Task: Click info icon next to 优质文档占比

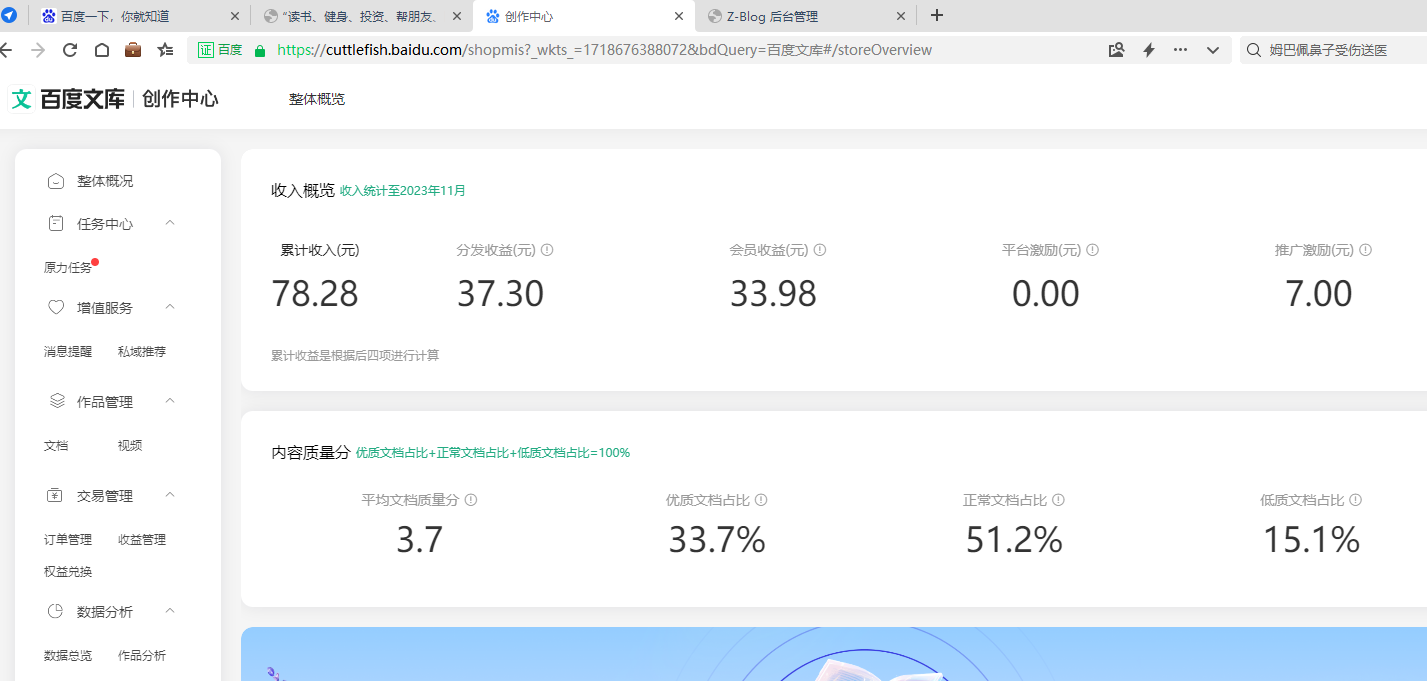Action: click(x=761, y=500)
